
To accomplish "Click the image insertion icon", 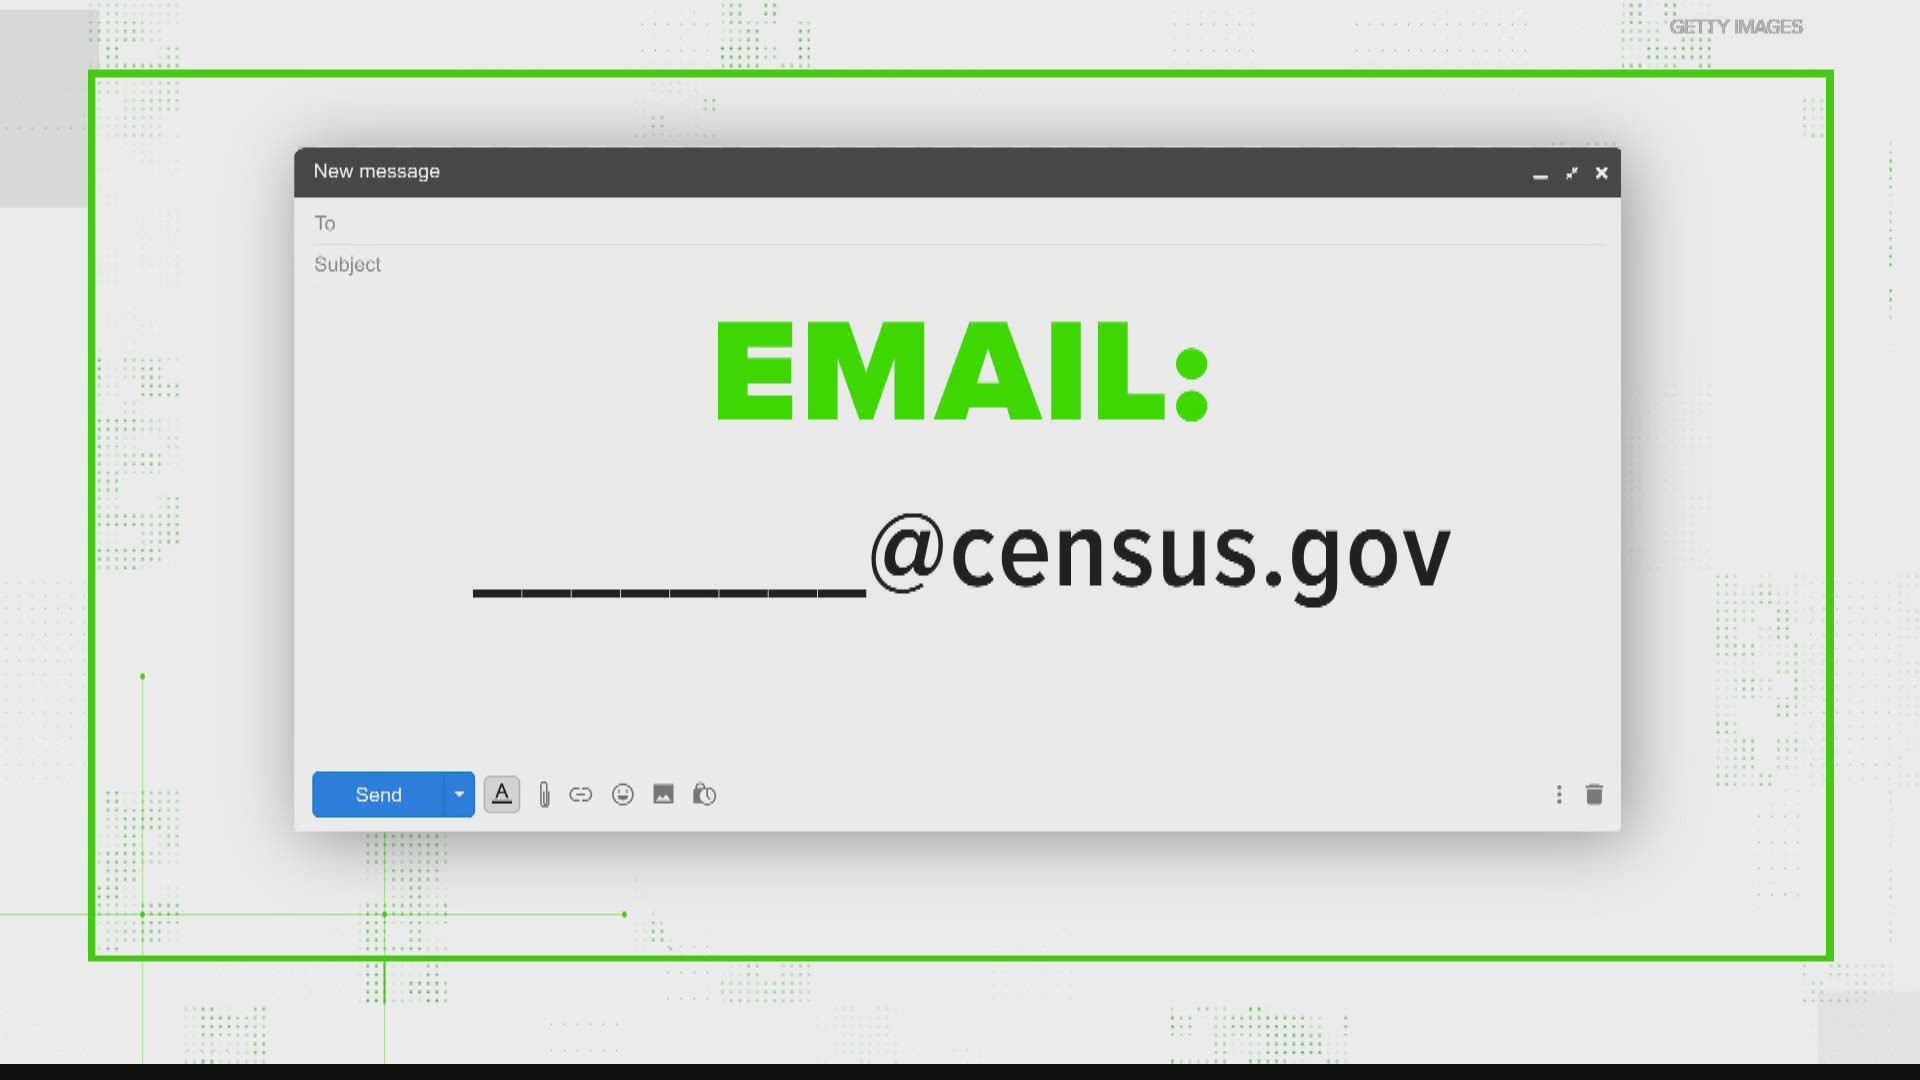I will click(663, 794).
